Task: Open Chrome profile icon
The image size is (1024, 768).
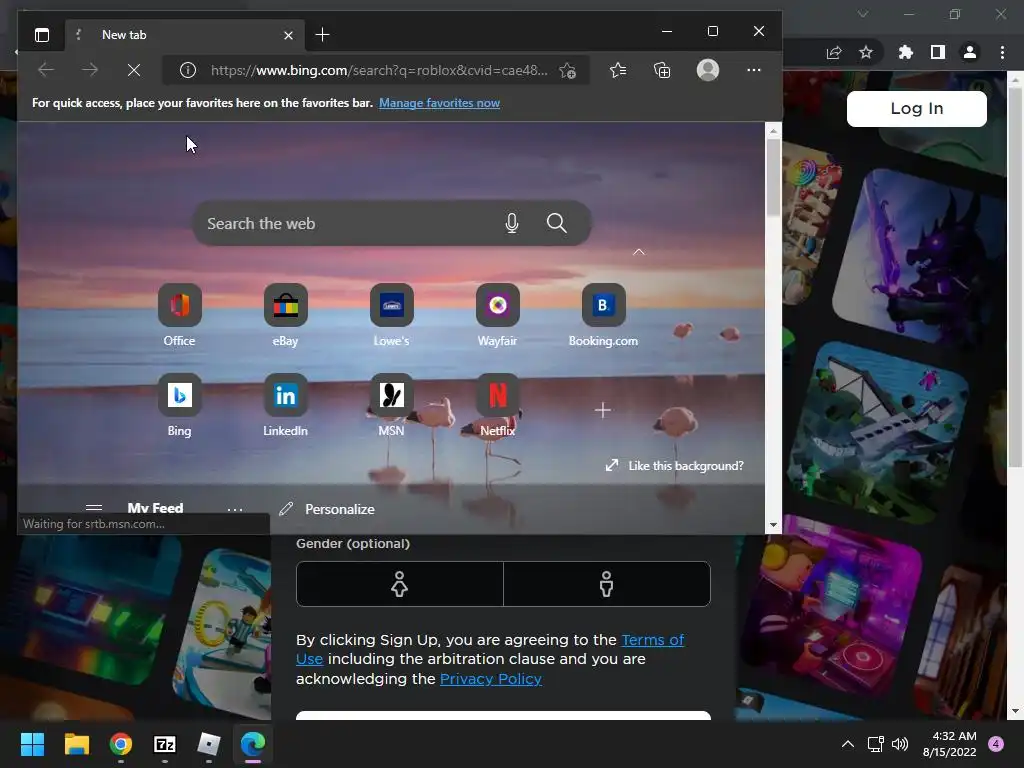Action: [970, 52]
